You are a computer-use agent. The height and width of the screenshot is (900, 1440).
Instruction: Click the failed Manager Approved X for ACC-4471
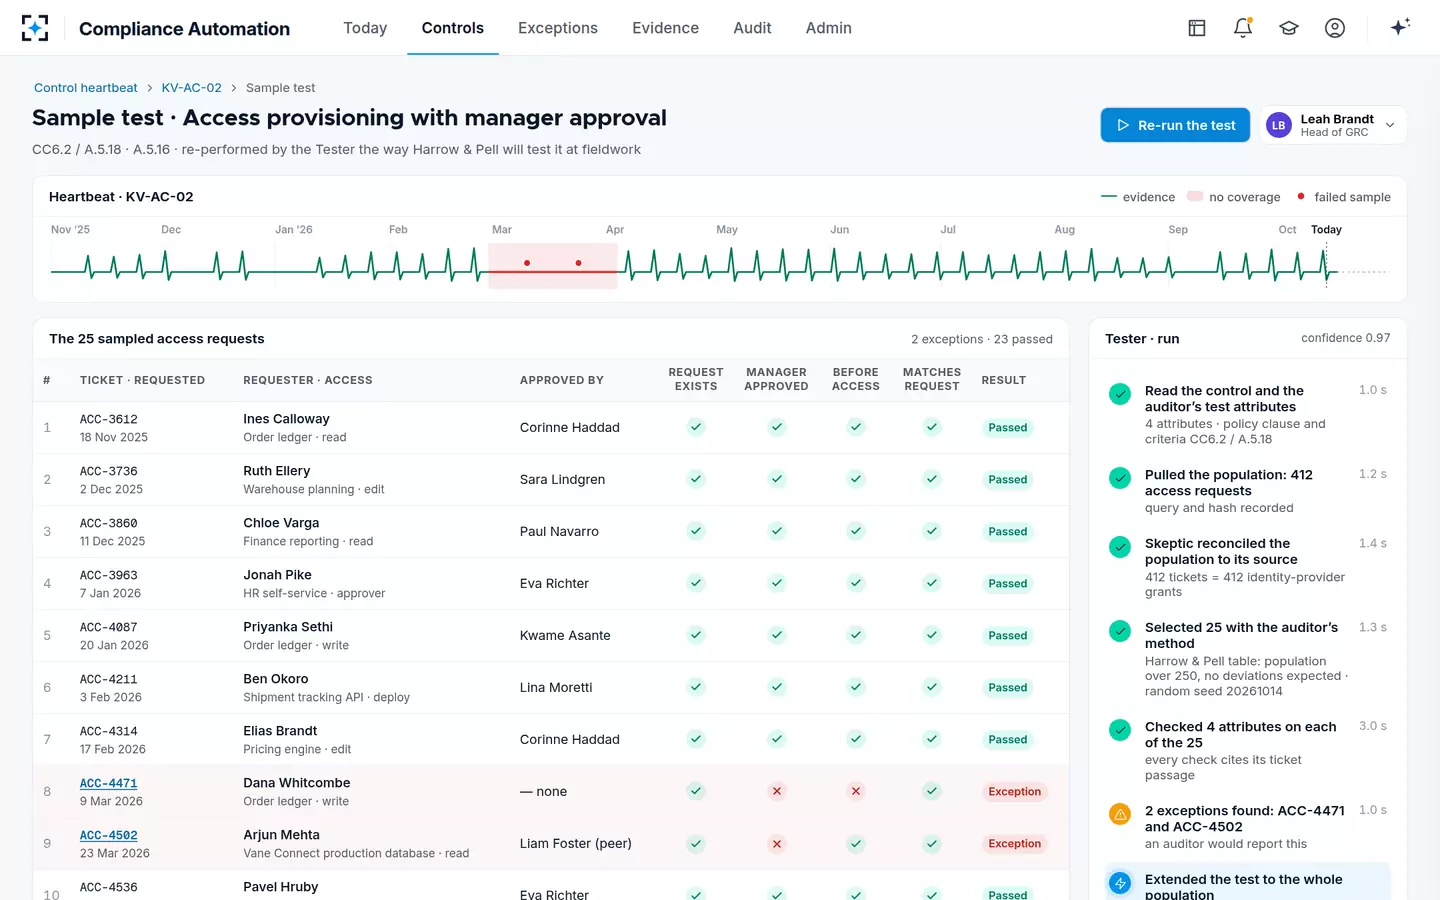tap(777, 791)
